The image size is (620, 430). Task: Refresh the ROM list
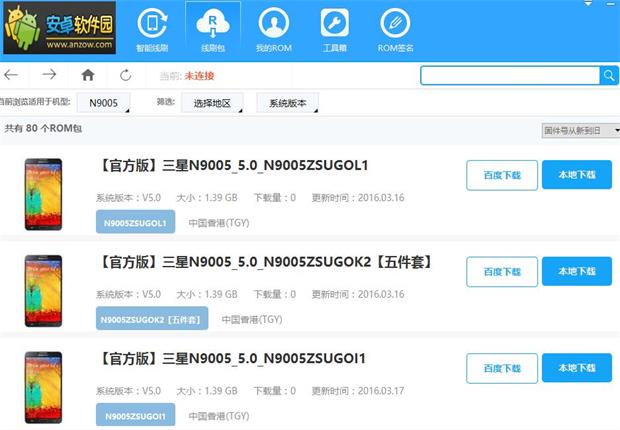[x=125, y=75]
